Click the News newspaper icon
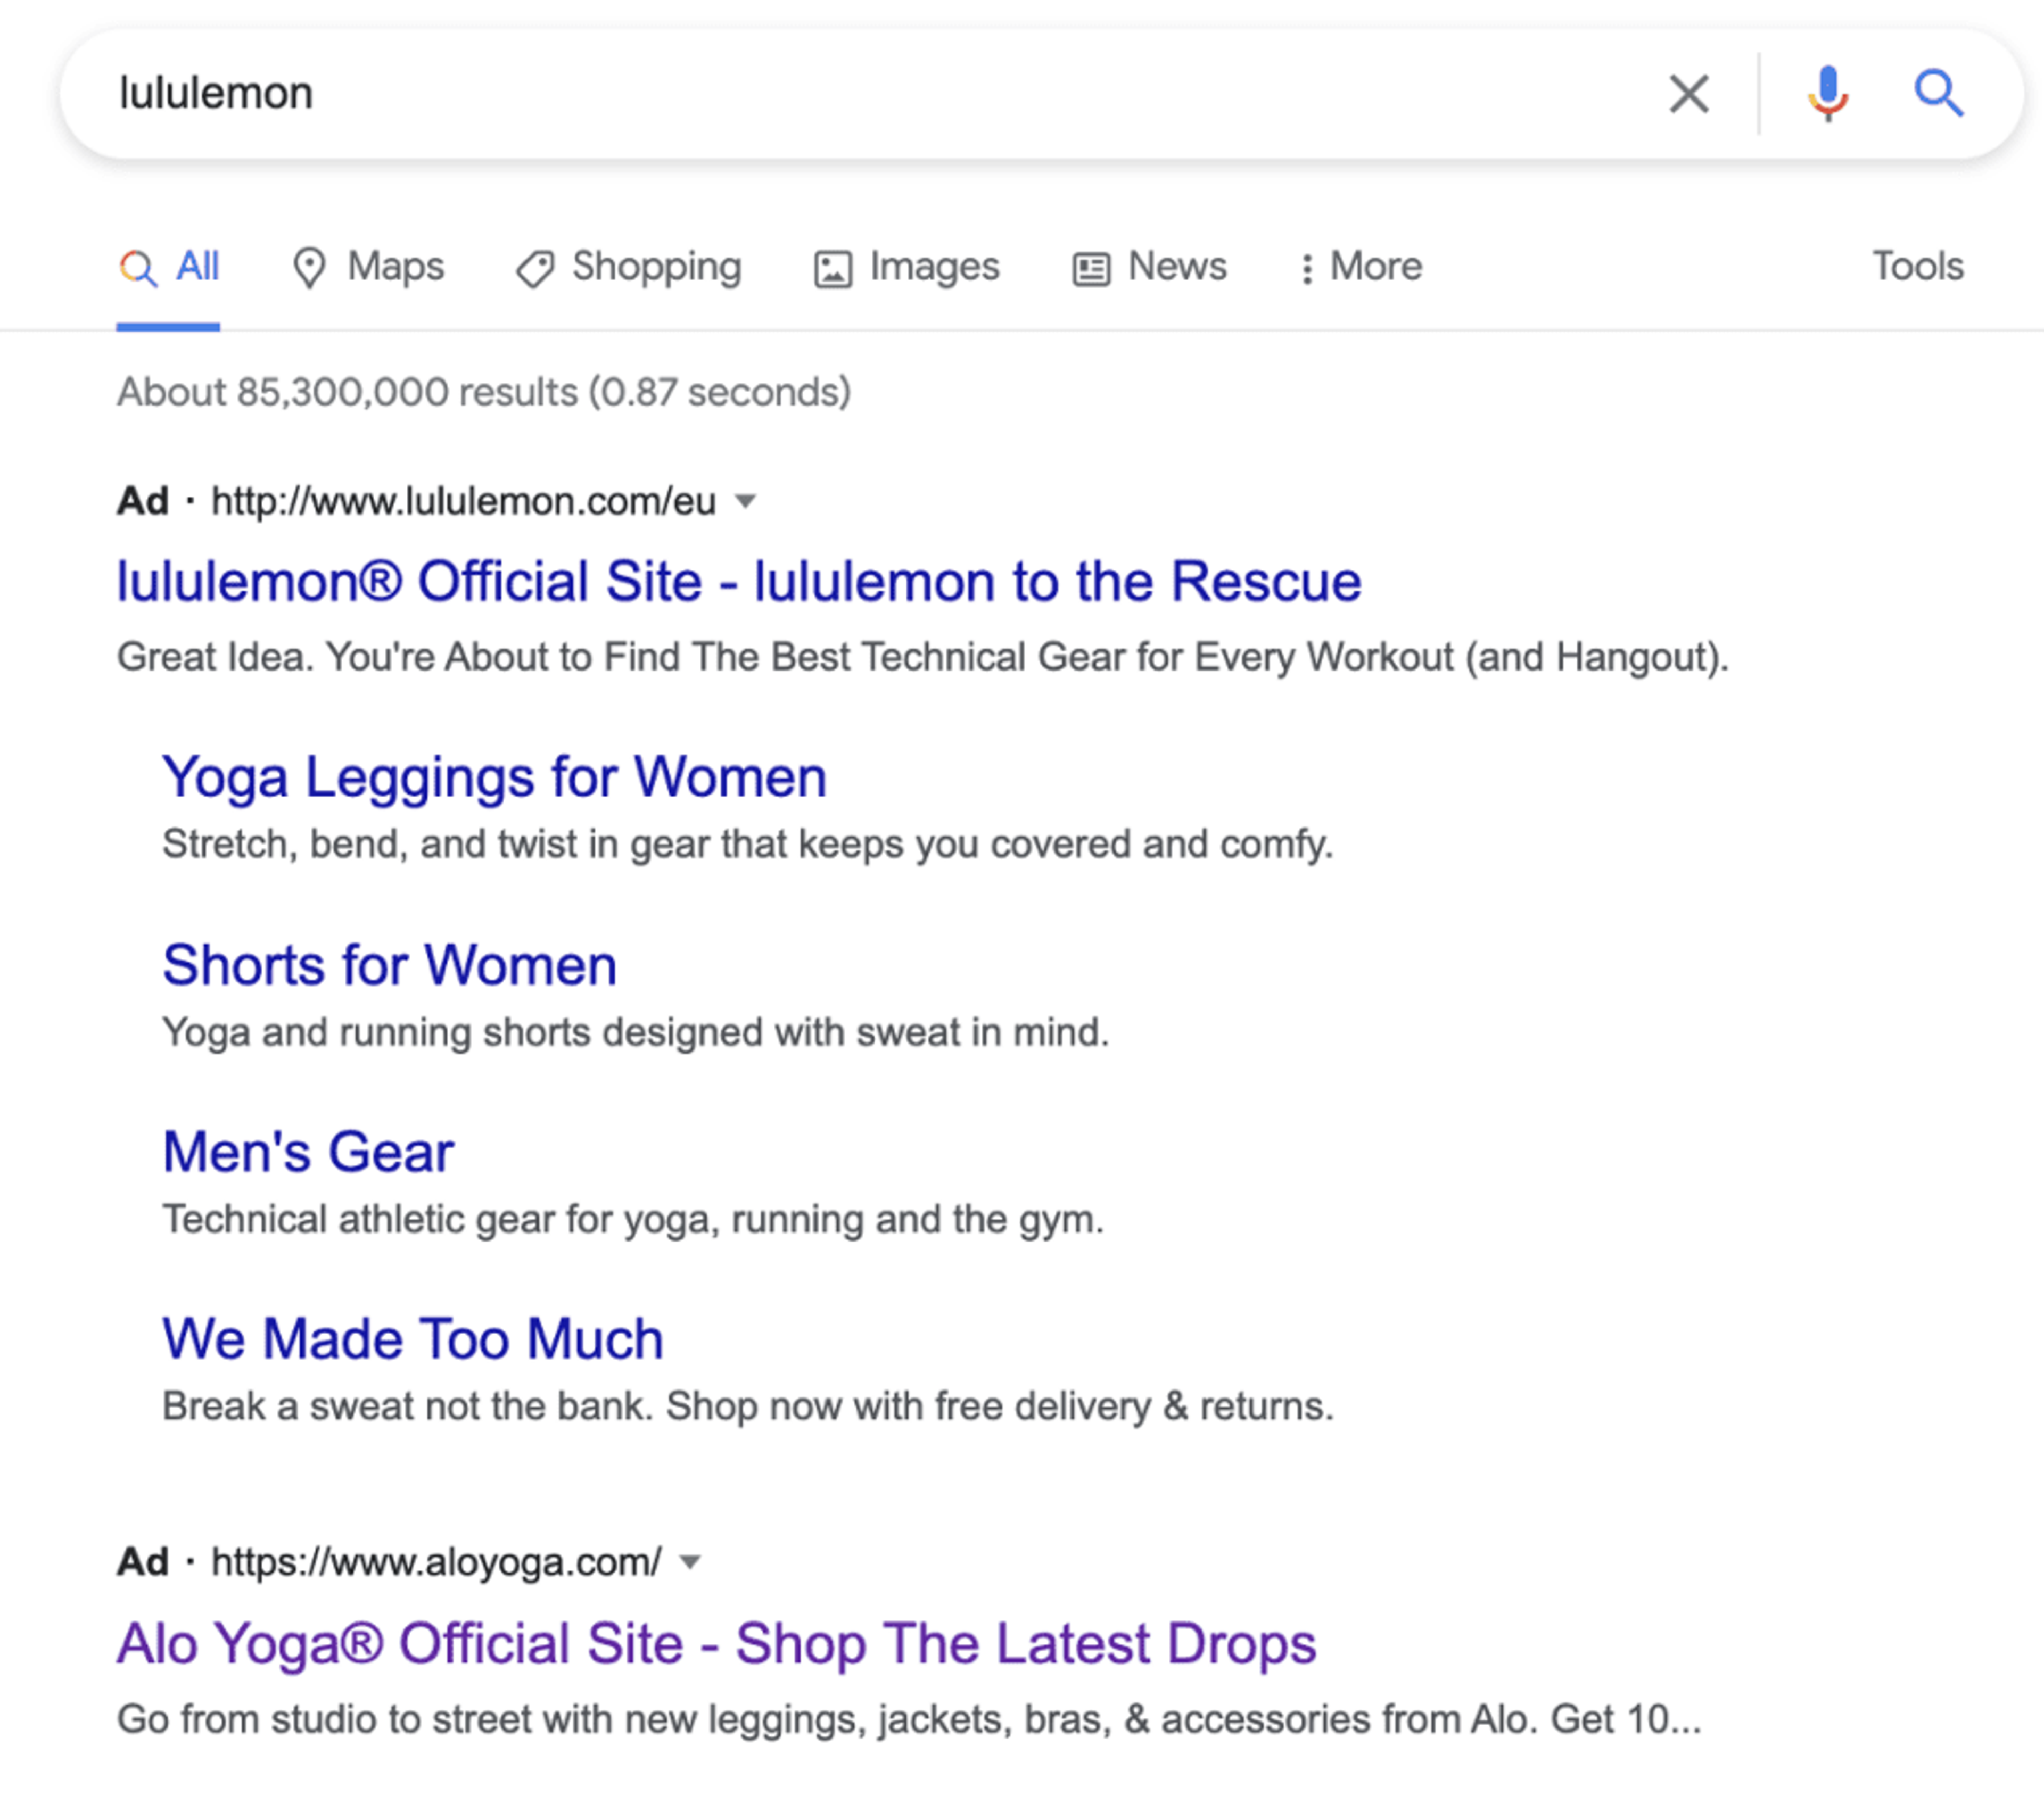Viewport: 2044px width, 1812px height. (1091, 269)
